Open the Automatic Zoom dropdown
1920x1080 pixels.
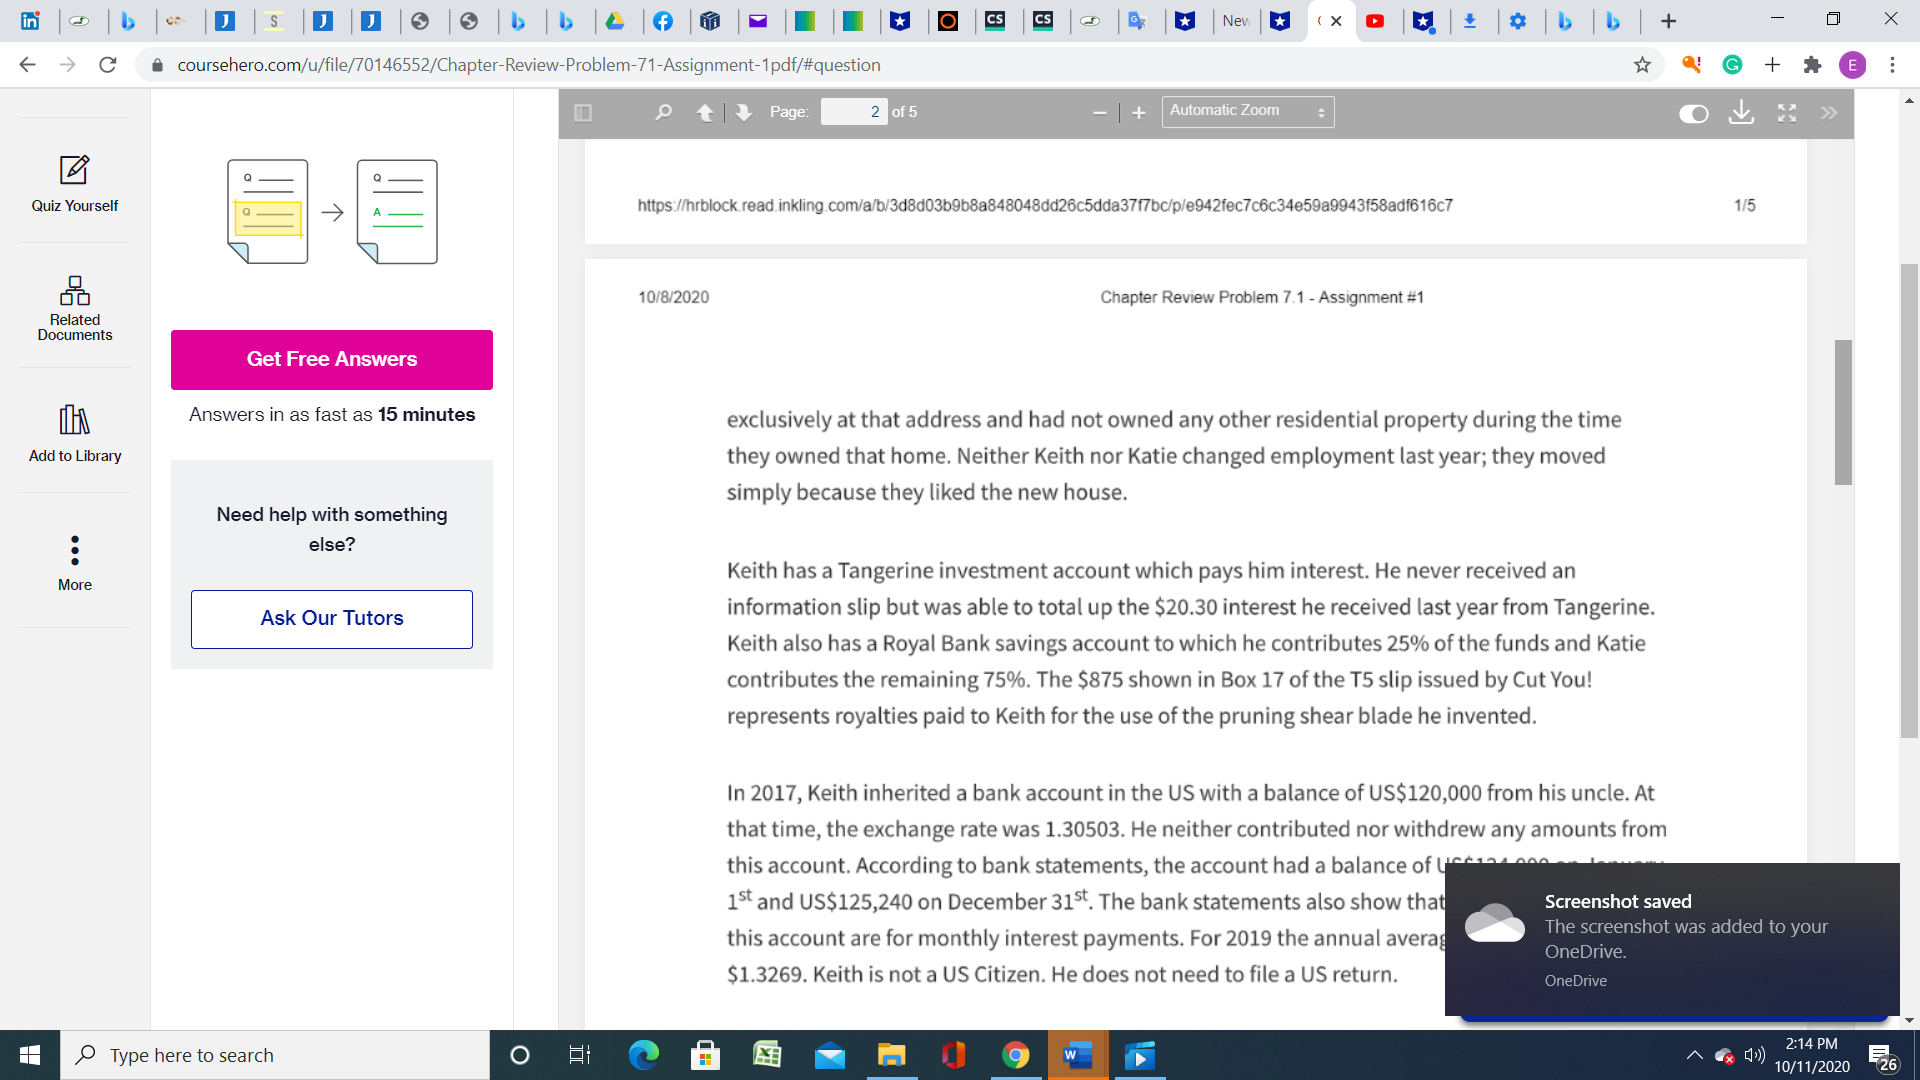(1246, 110)
